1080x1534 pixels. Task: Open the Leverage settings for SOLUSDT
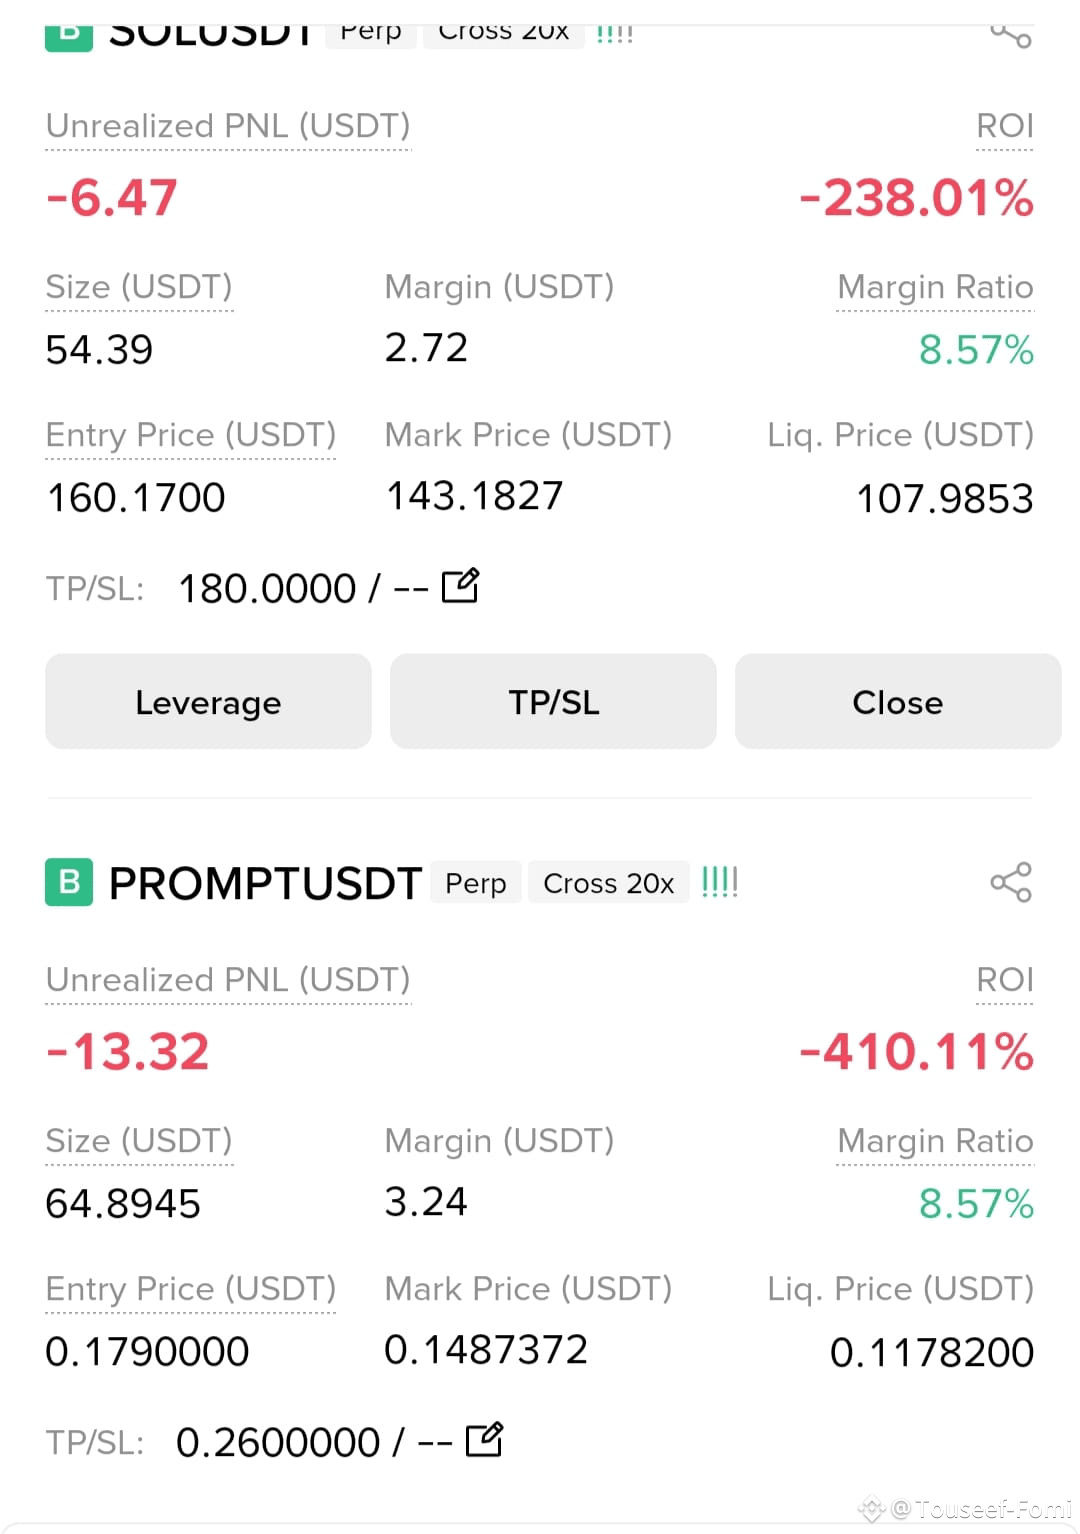[x=208, y=702]
